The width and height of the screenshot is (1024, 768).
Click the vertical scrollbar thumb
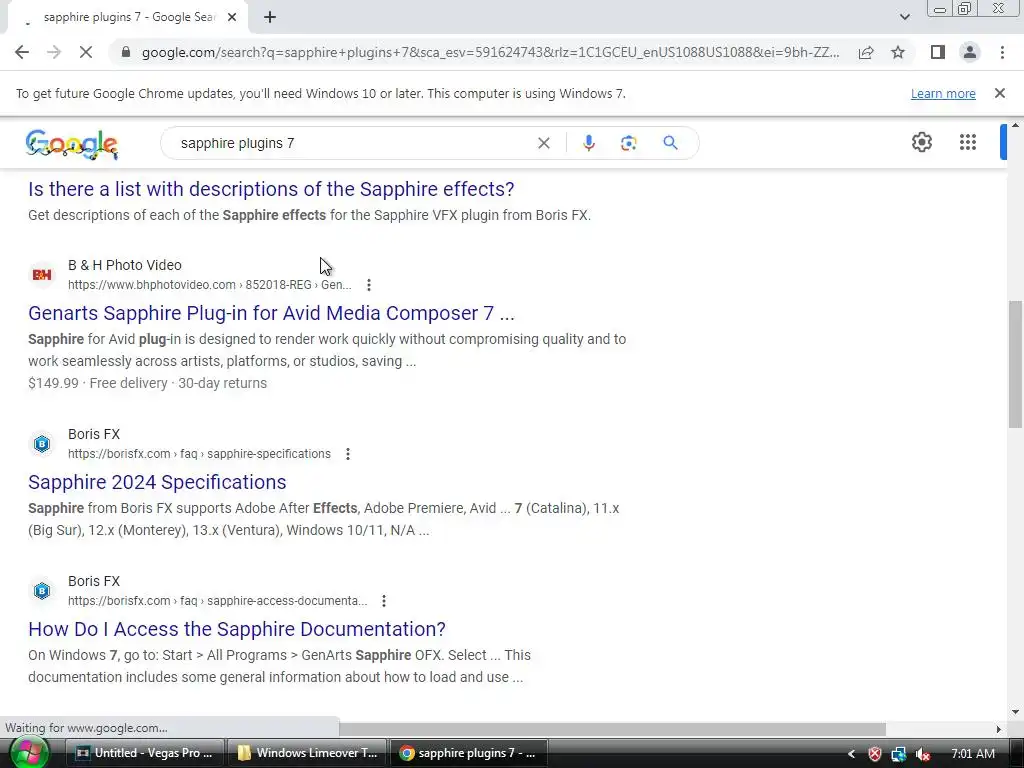tap(1016, 364)
